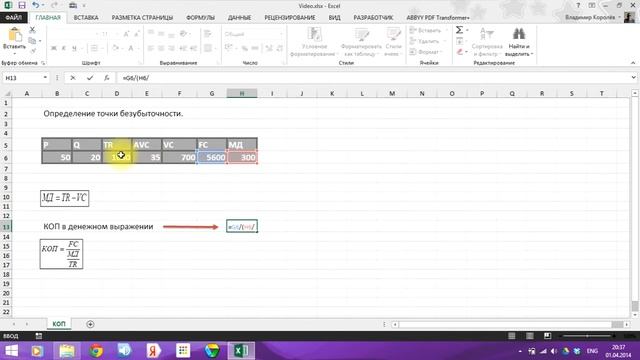Collapse the ribbon with the chevron
Screen dimensions: 640x360
click(633, 63)
